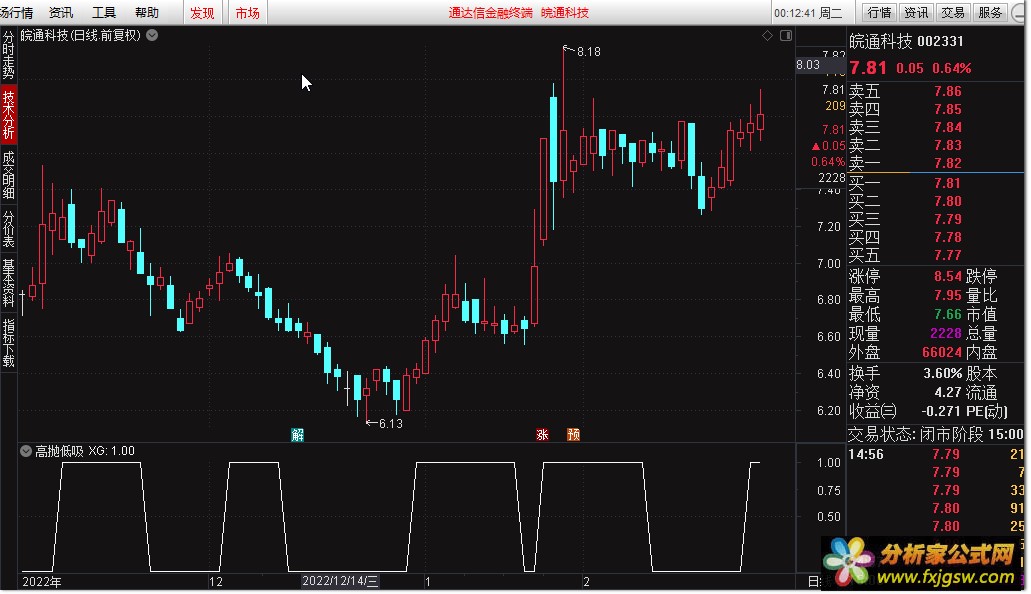Click the 解 marker below the chart
The image size is (1031, 594).
[x=297, y=434]
